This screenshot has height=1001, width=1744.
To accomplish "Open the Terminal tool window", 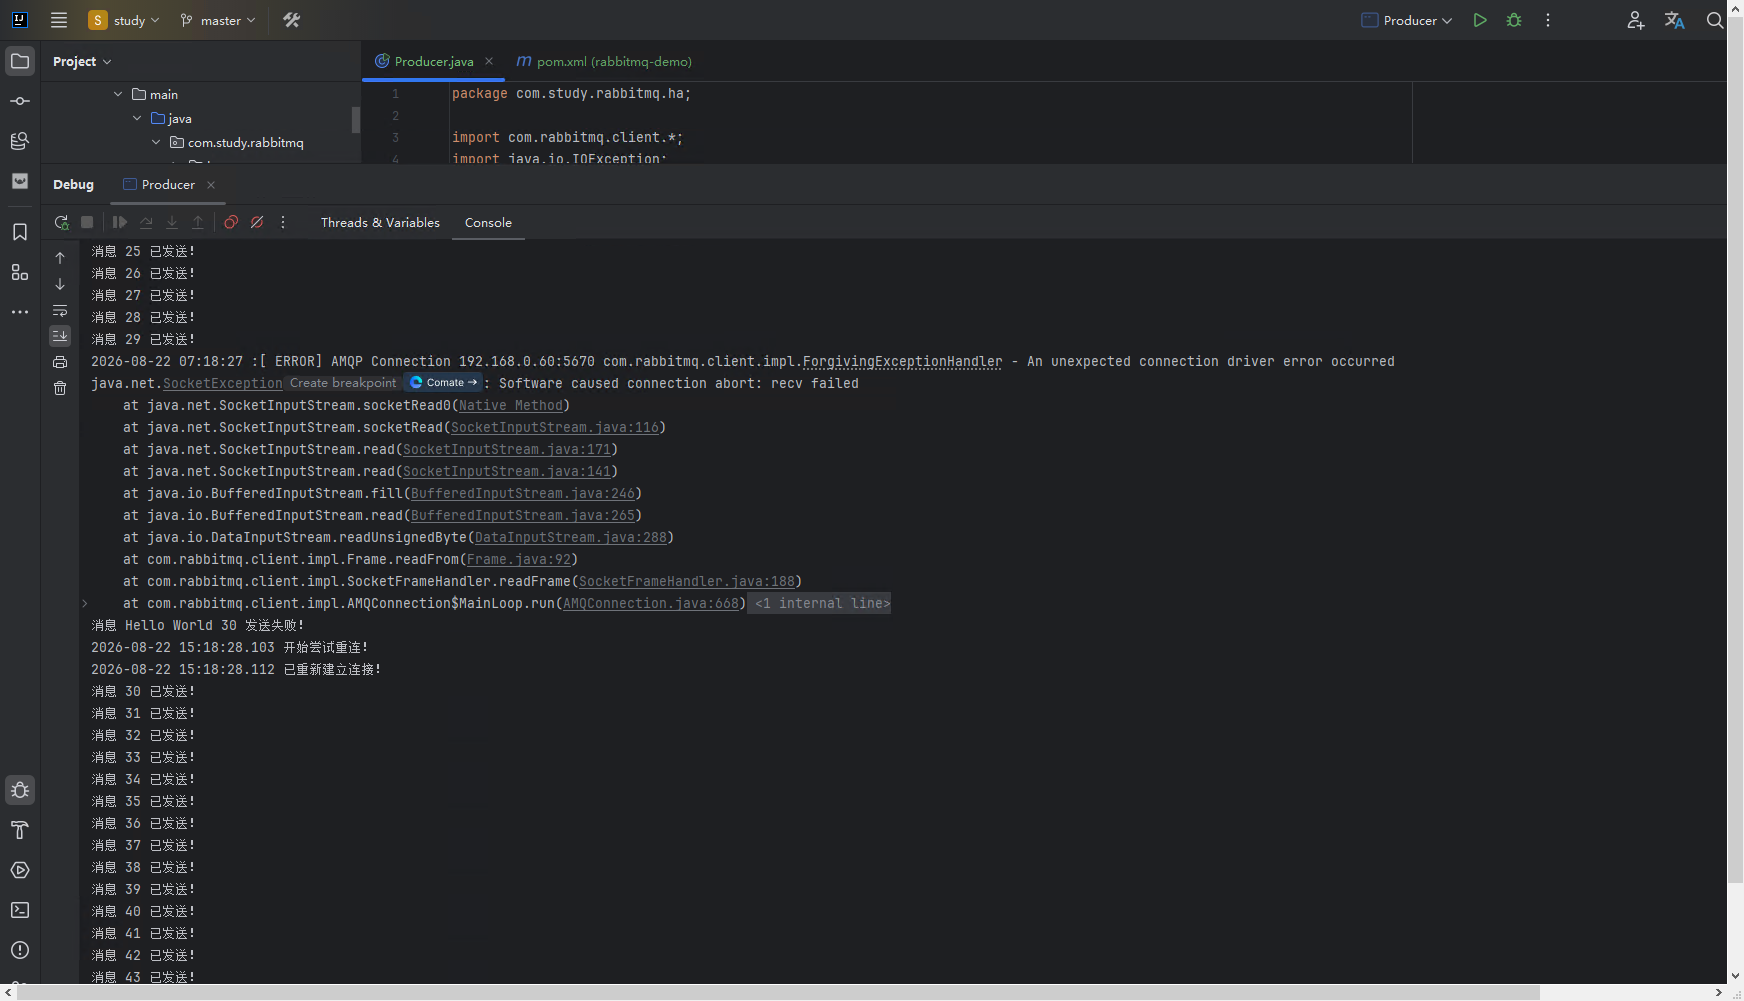I will tap(20, 910).
